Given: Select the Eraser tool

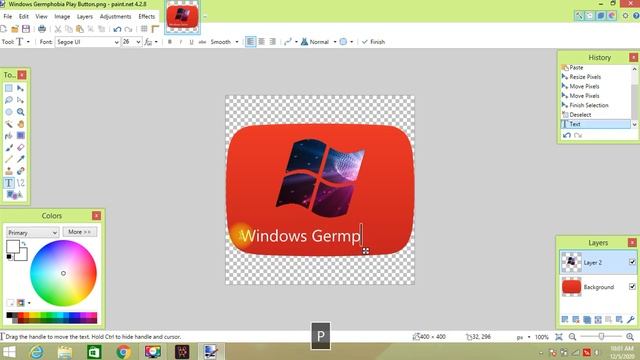Looking at the screenshot, I should point(20,147).
